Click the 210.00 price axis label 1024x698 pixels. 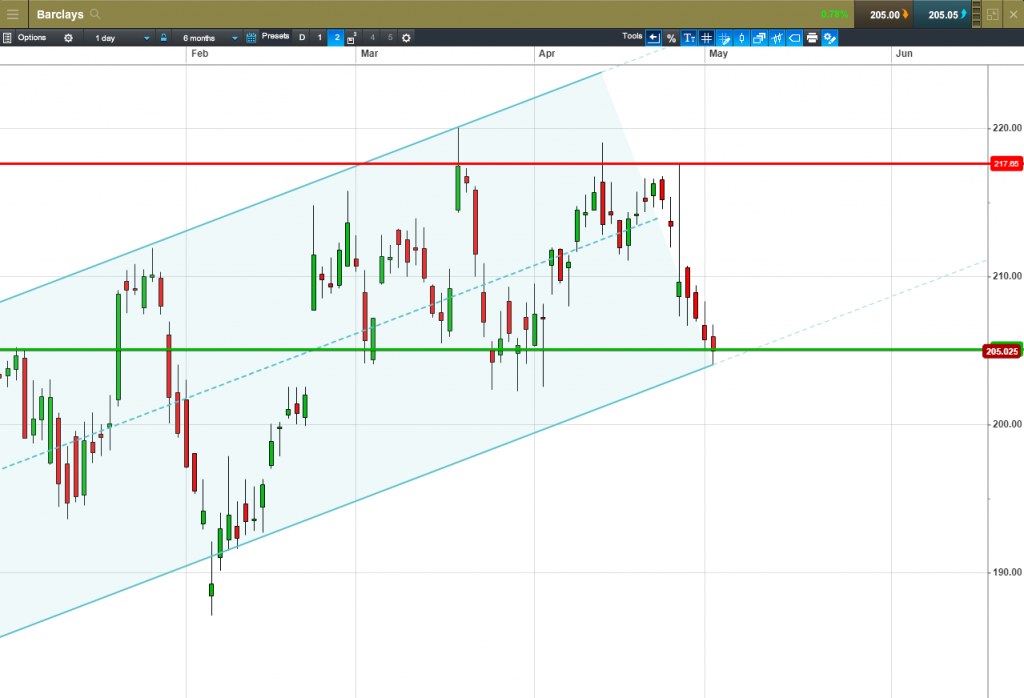[x=1007, y=276]
